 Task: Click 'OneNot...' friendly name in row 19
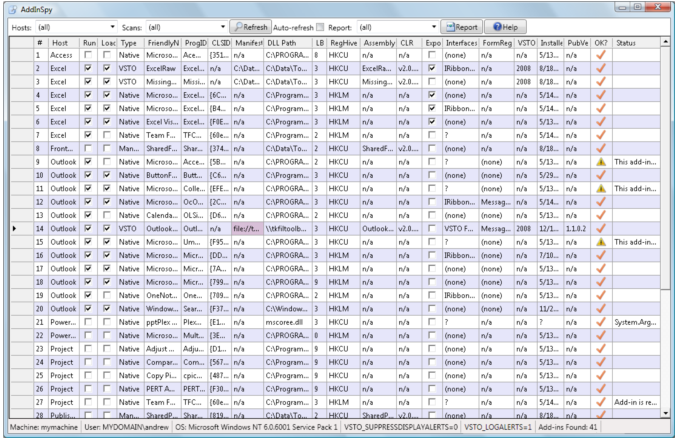tap(161, 295)
